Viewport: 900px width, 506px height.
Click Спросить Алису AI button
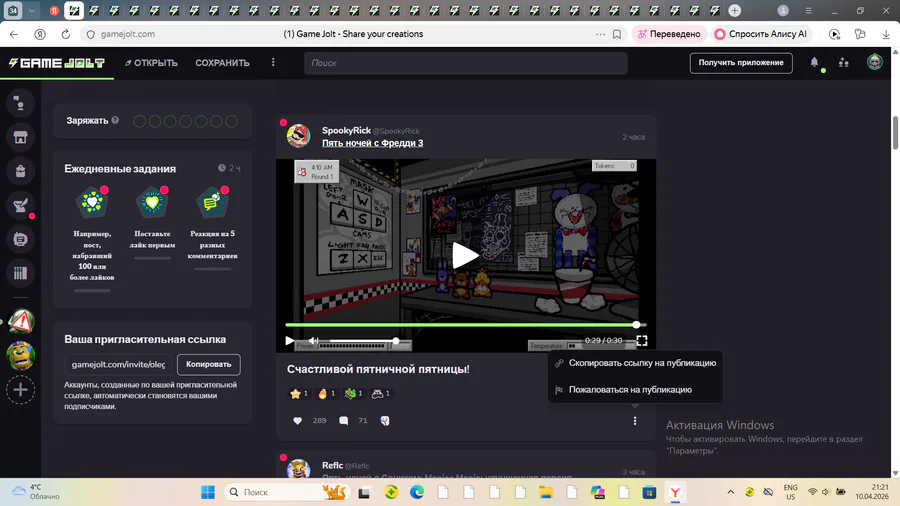pos(761,34)
